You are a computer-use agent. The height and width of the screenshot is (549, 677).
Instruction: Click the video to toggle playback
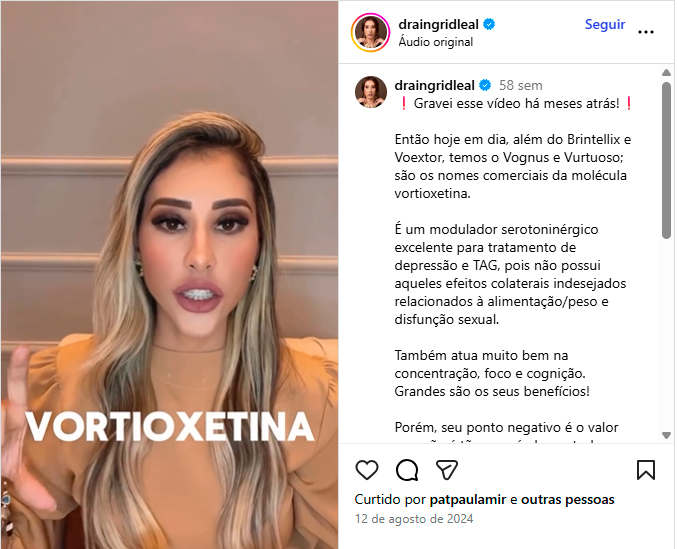tap(169, 274)
